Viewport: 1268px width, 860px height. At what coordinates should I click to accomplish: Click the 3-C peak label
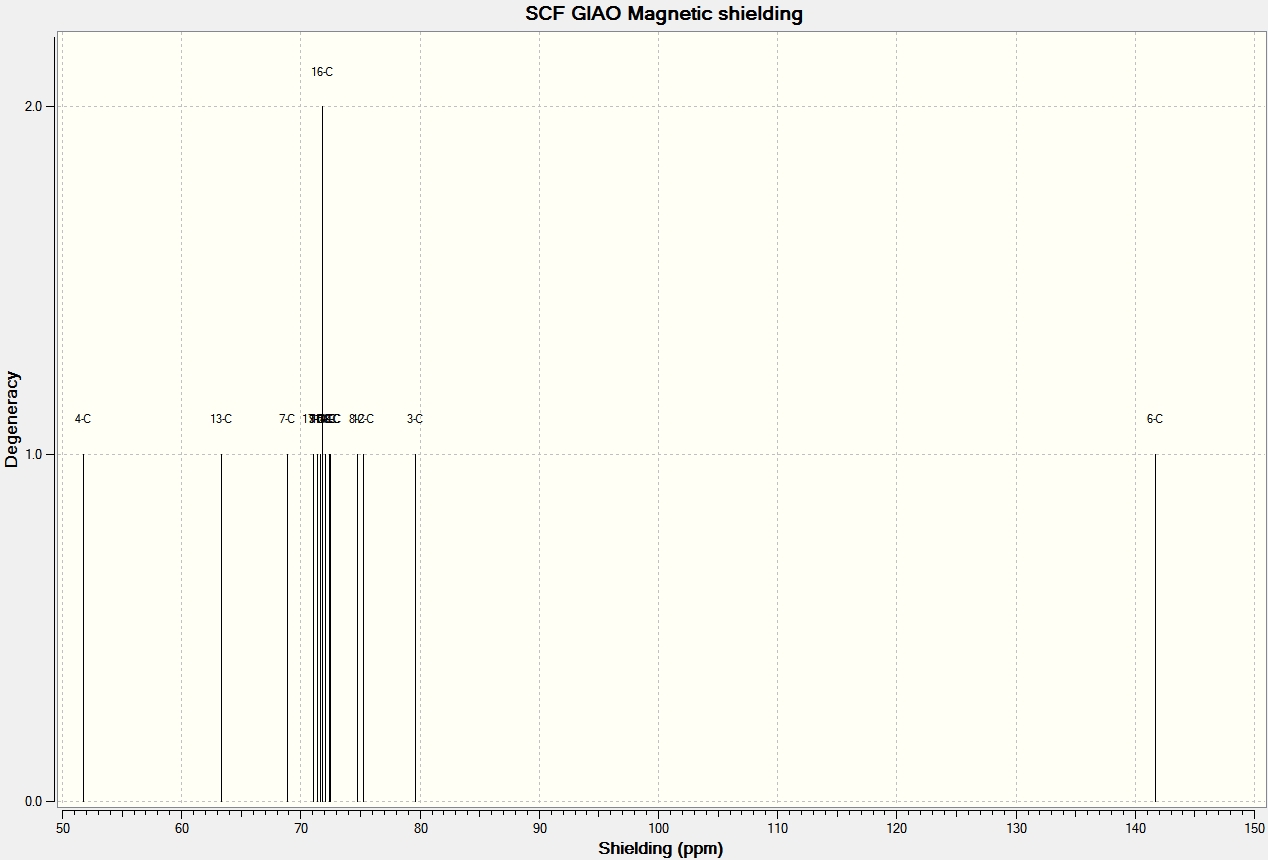(415, 419)
